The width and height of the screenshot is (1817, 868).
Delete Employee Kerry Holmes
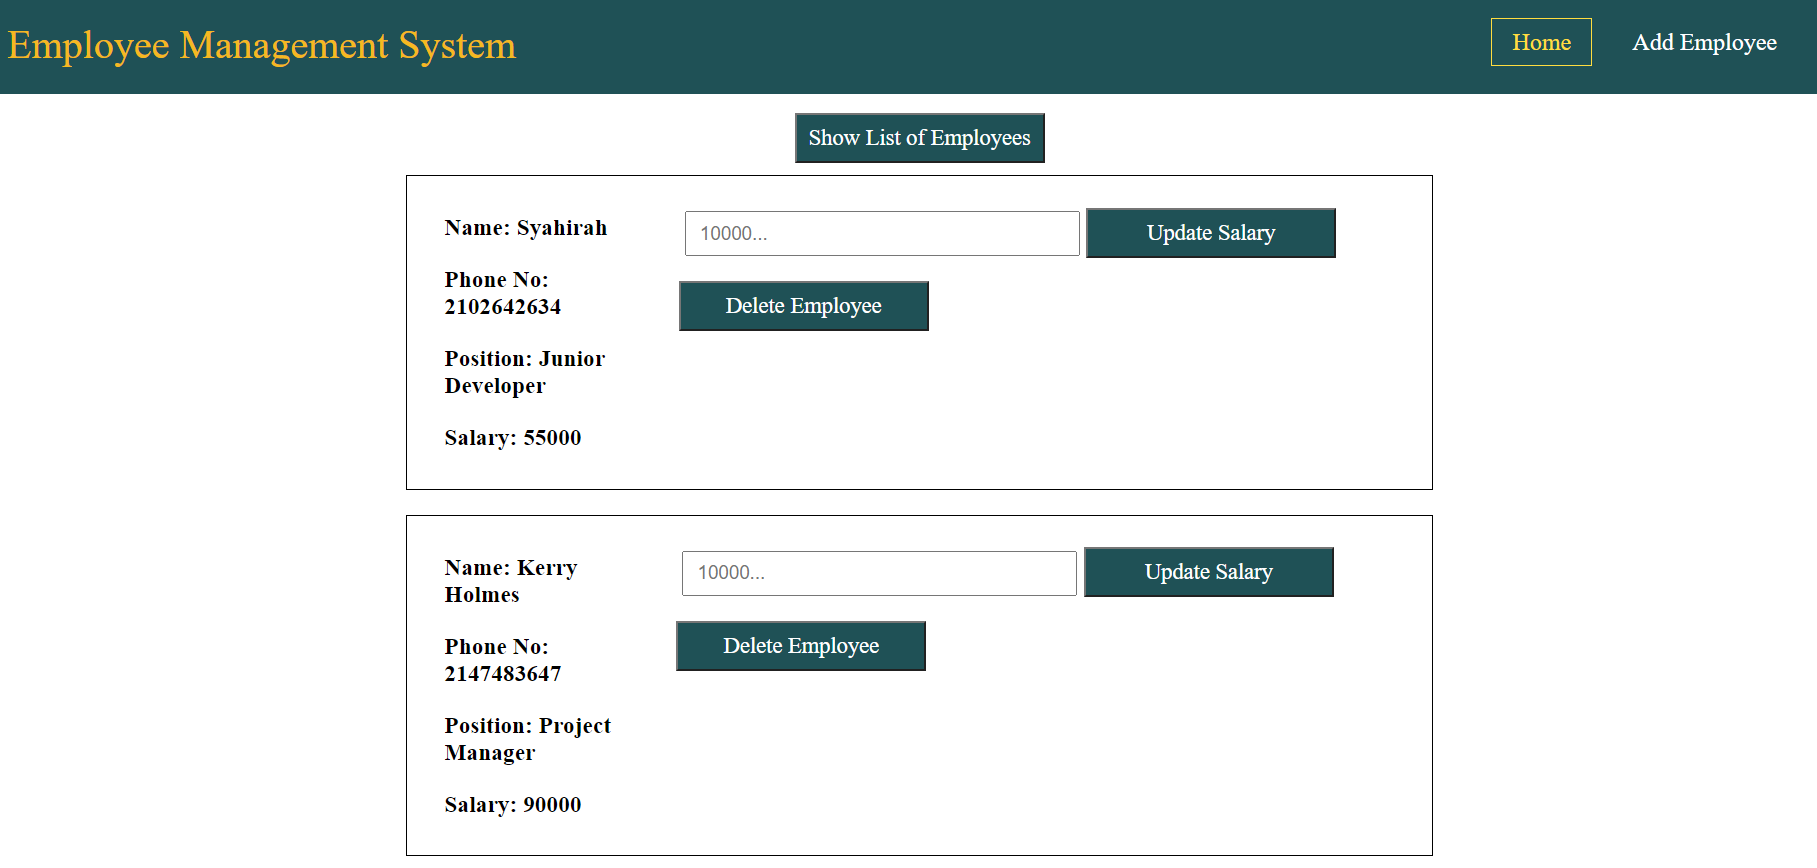tap(801, 646)
